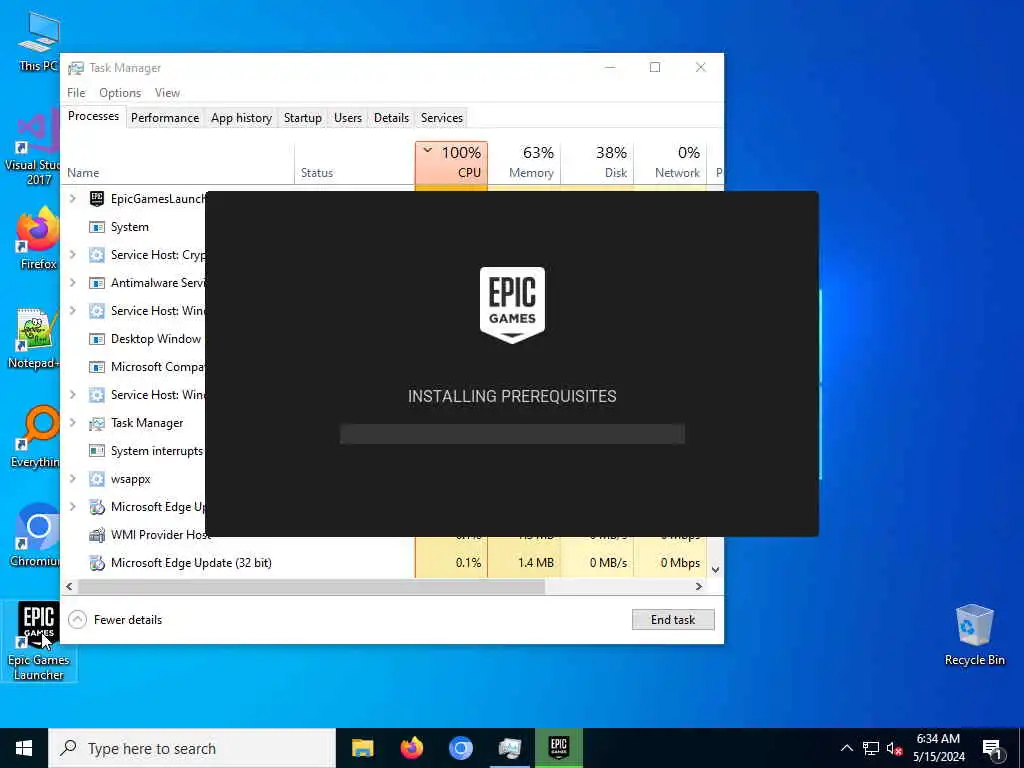Open the notification center icon

tap(993, 748)
